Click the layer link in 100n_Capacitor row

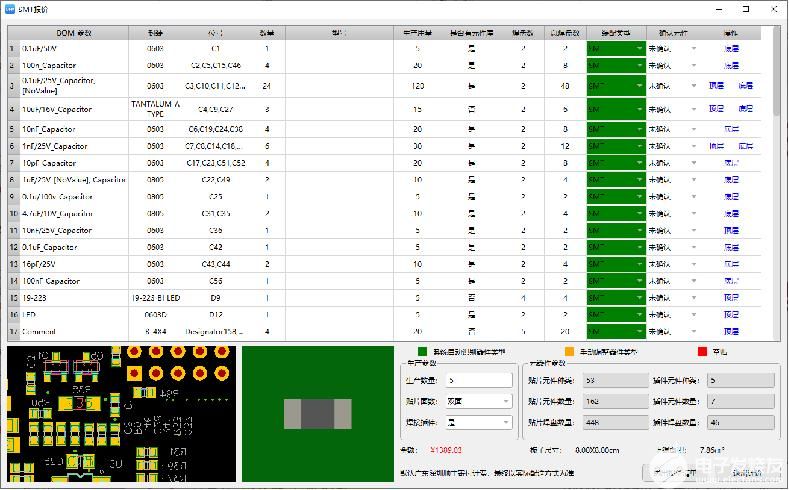point(731,65)
